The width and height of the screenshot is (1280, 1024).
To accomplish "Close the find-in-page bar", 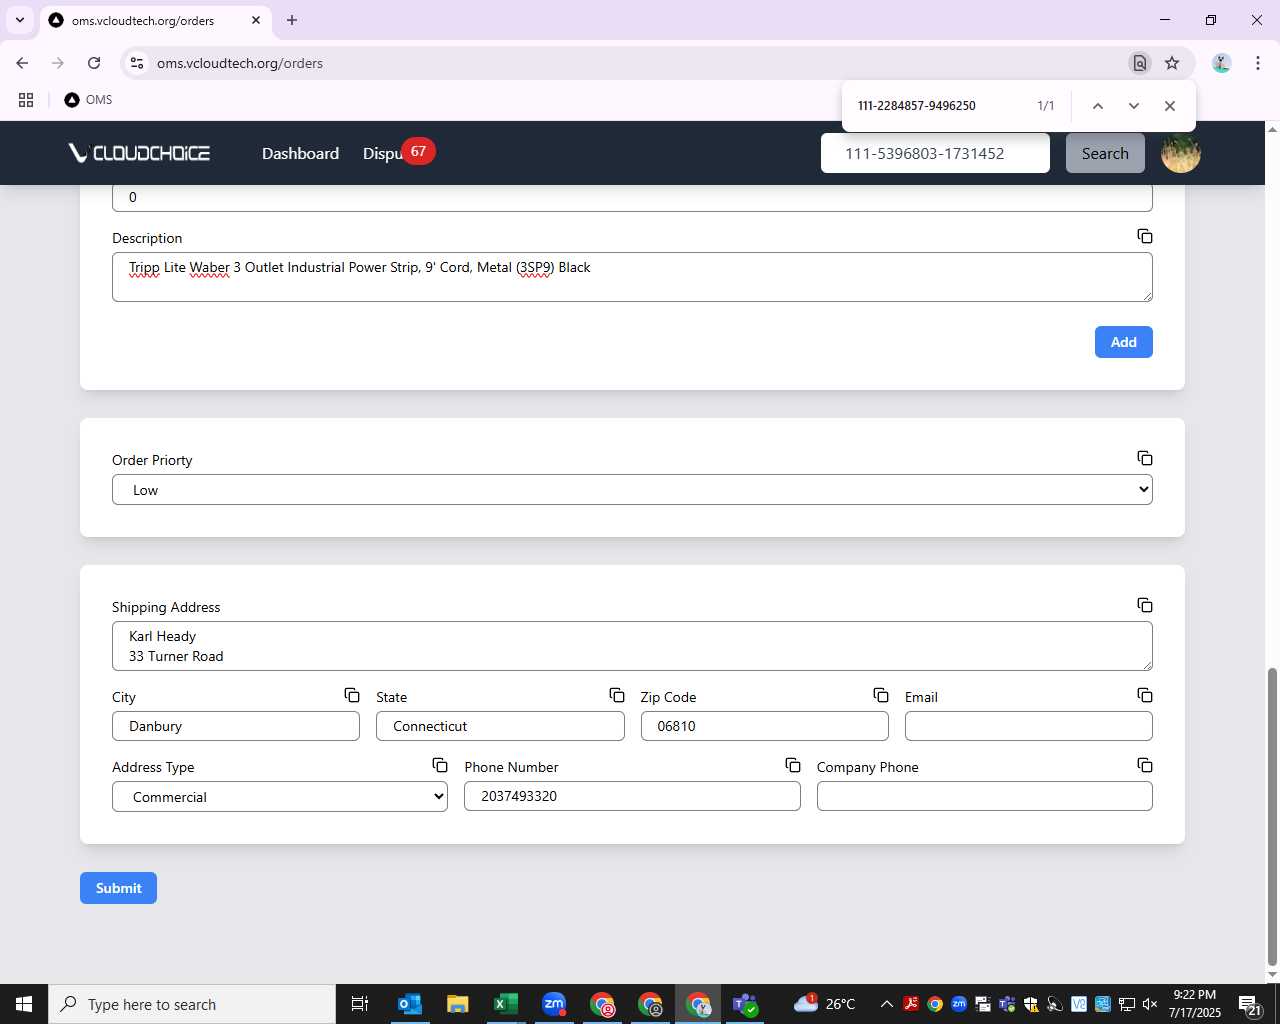I will [x=1170, y=106].
